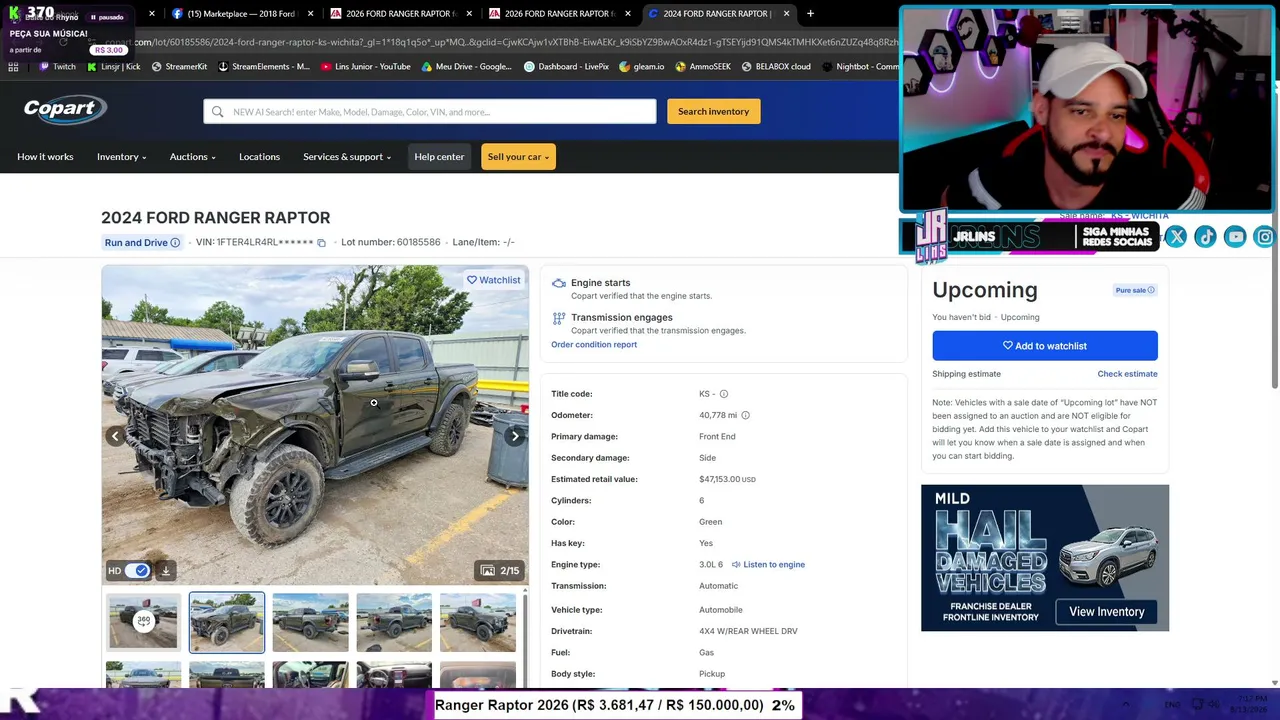
Task: Click the 2024 FORD RANGER RAPTOR heading
Action: pyautogui.click(x=216, y=218)
